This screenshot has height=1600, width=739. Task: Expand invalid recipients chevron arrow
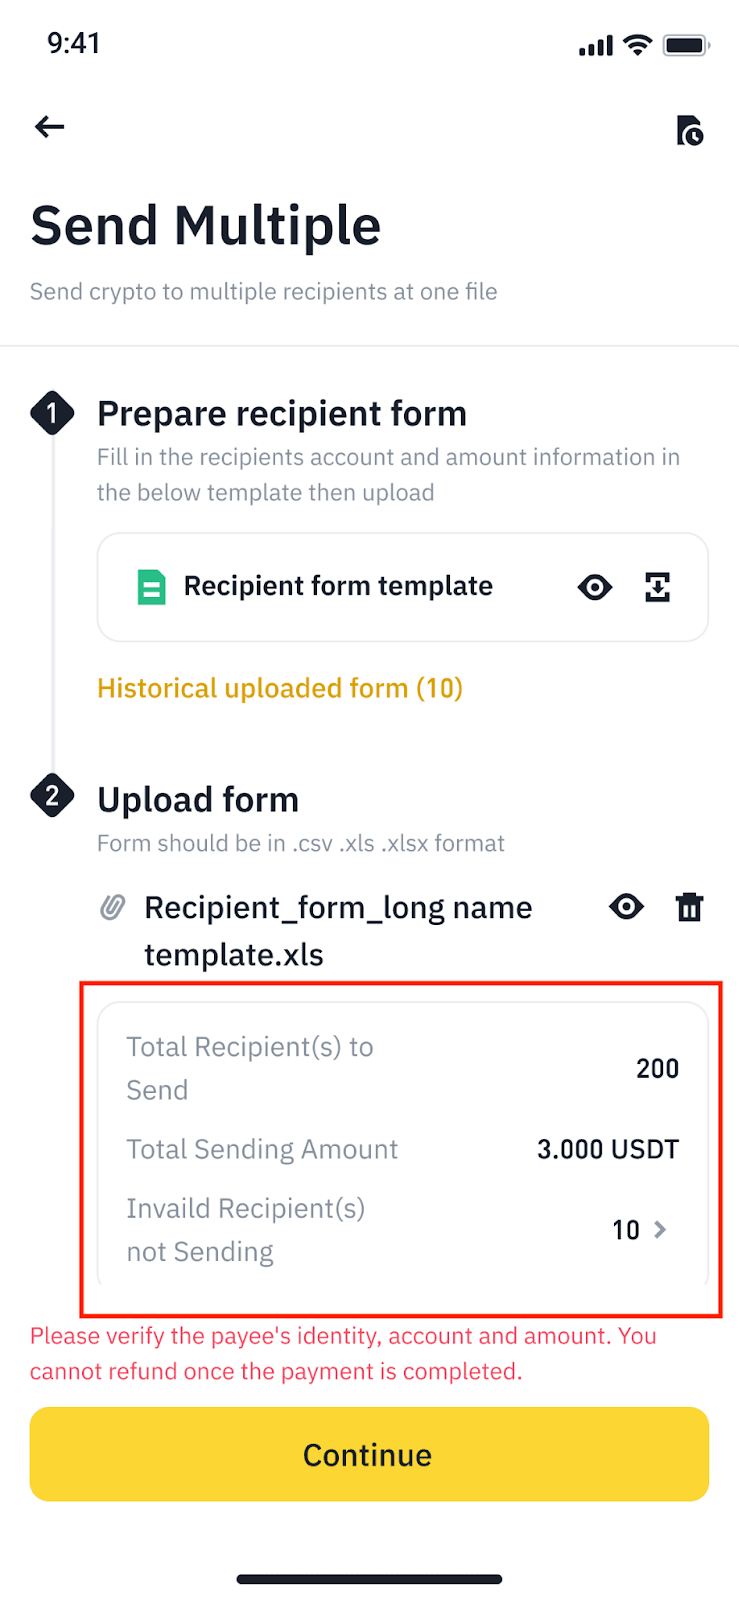[x=660, y=1229]
